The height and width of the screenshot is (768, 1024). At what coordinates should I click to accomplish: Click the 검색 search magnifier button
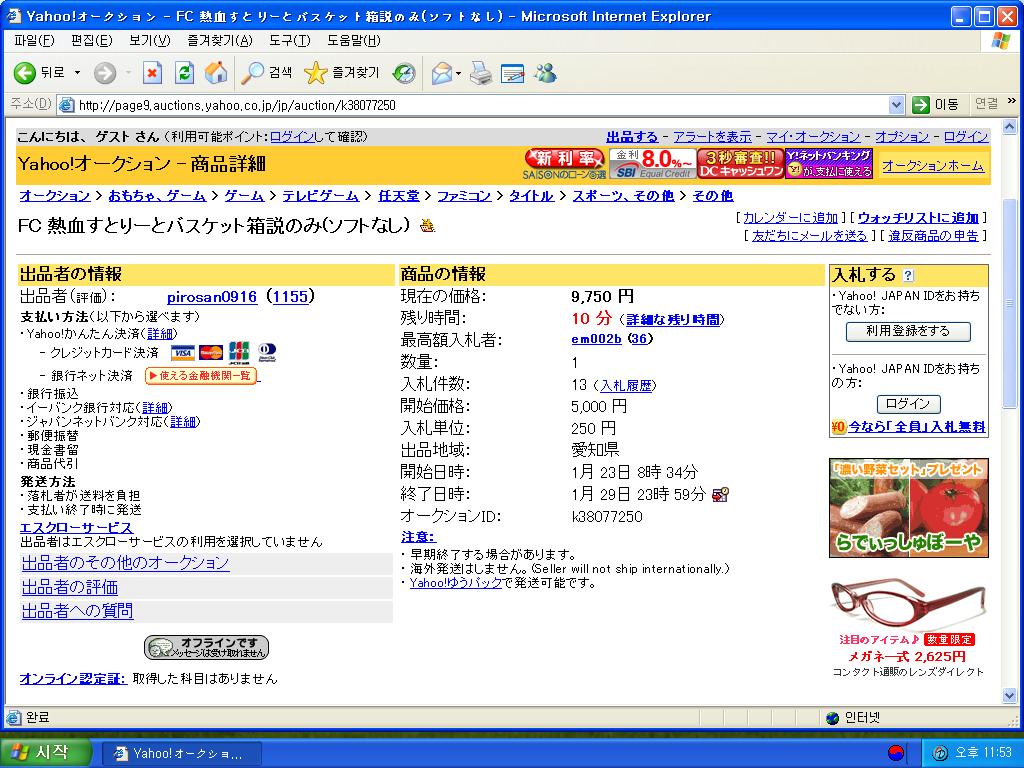tap(267, 73)
